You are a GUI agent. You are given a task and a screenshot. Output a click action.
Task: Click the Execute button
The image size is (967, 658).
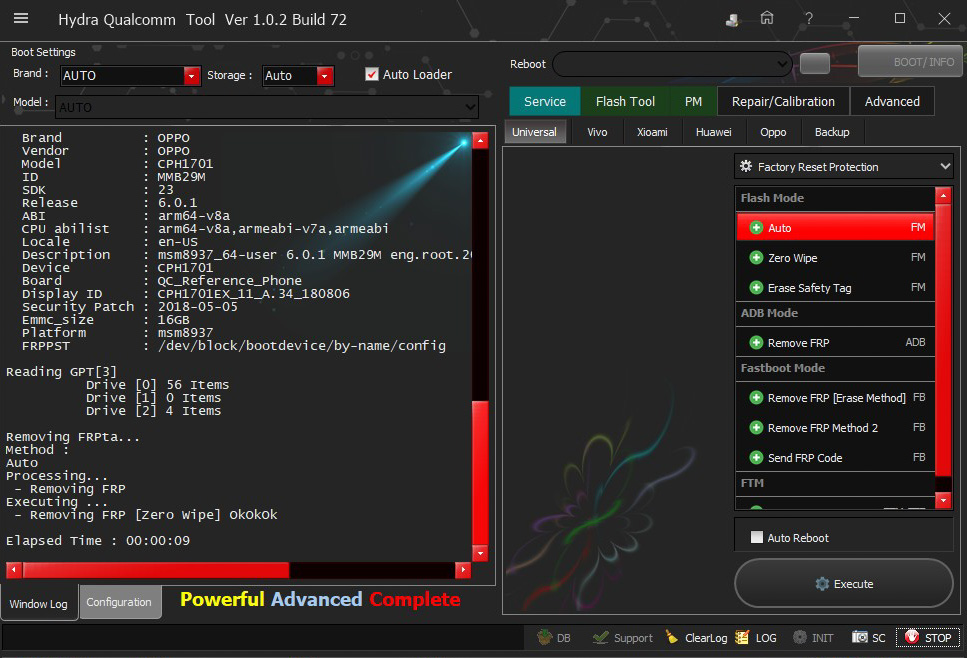click(x=844, y=584)
